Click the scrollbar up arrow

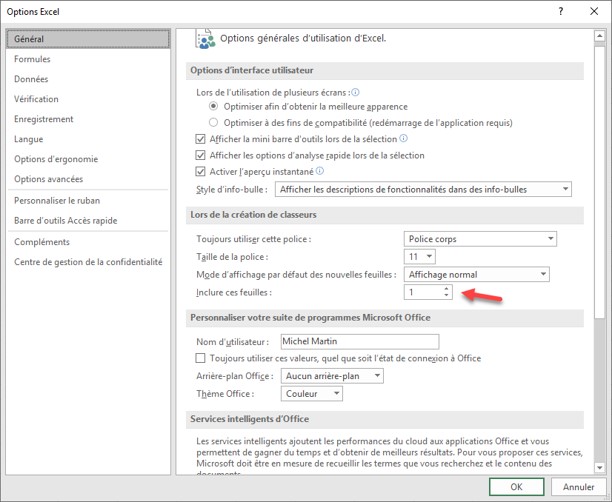599,36
